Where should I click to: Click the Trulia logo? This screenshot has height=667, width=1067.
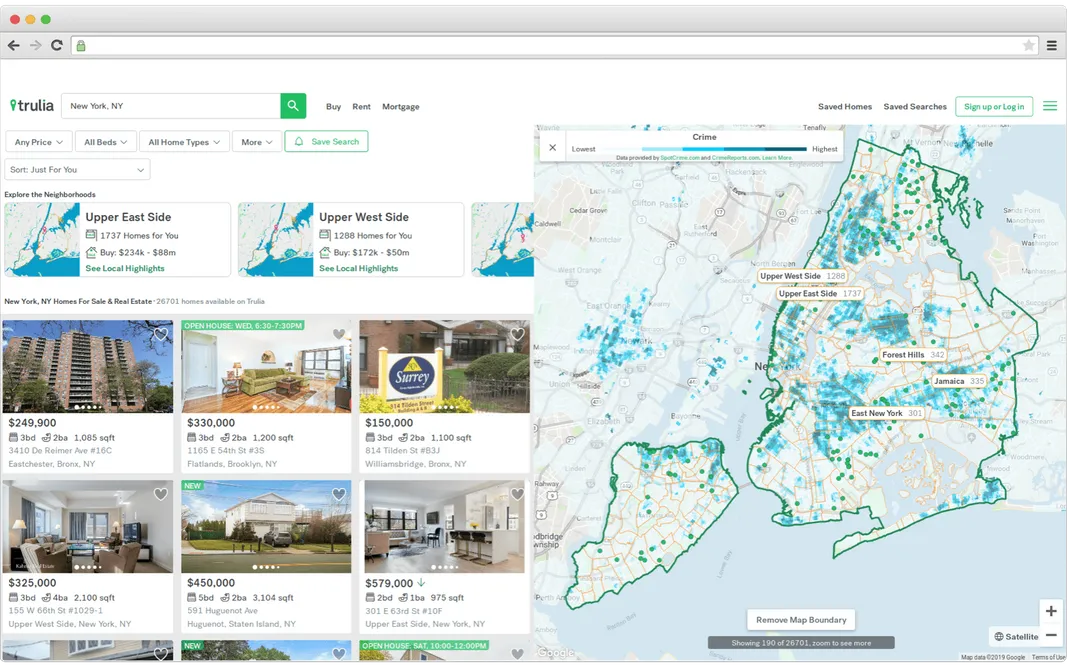31,105
